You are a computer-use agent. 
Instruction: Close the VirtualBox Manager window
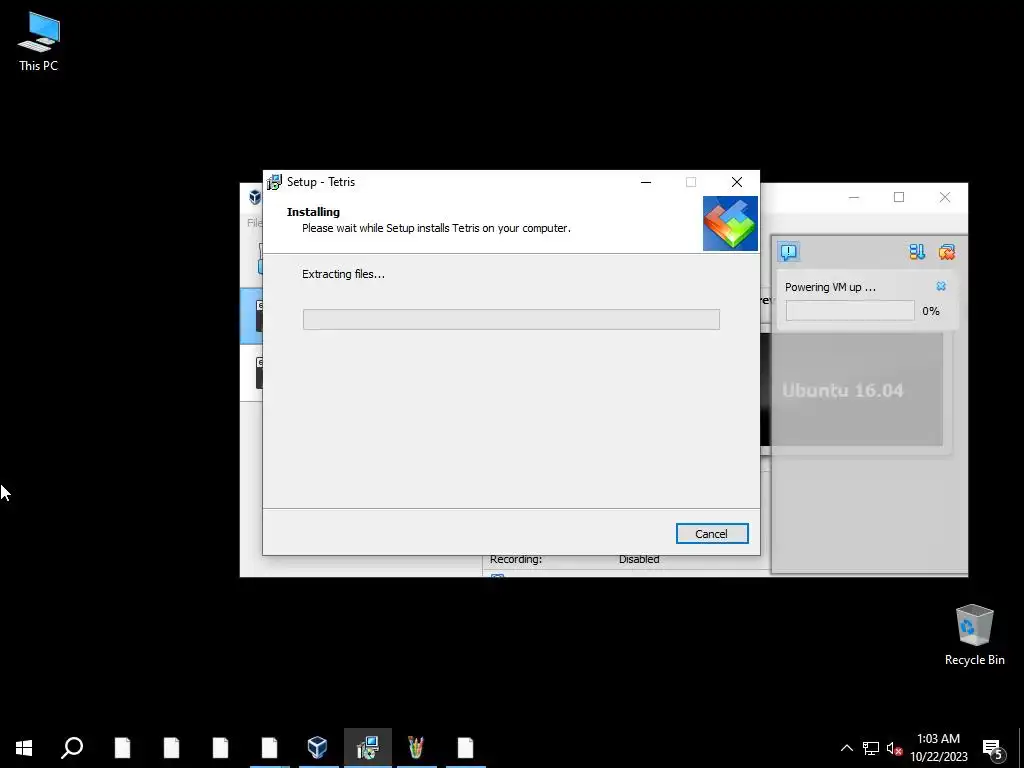pyautogui.click(x=944, y=197)
